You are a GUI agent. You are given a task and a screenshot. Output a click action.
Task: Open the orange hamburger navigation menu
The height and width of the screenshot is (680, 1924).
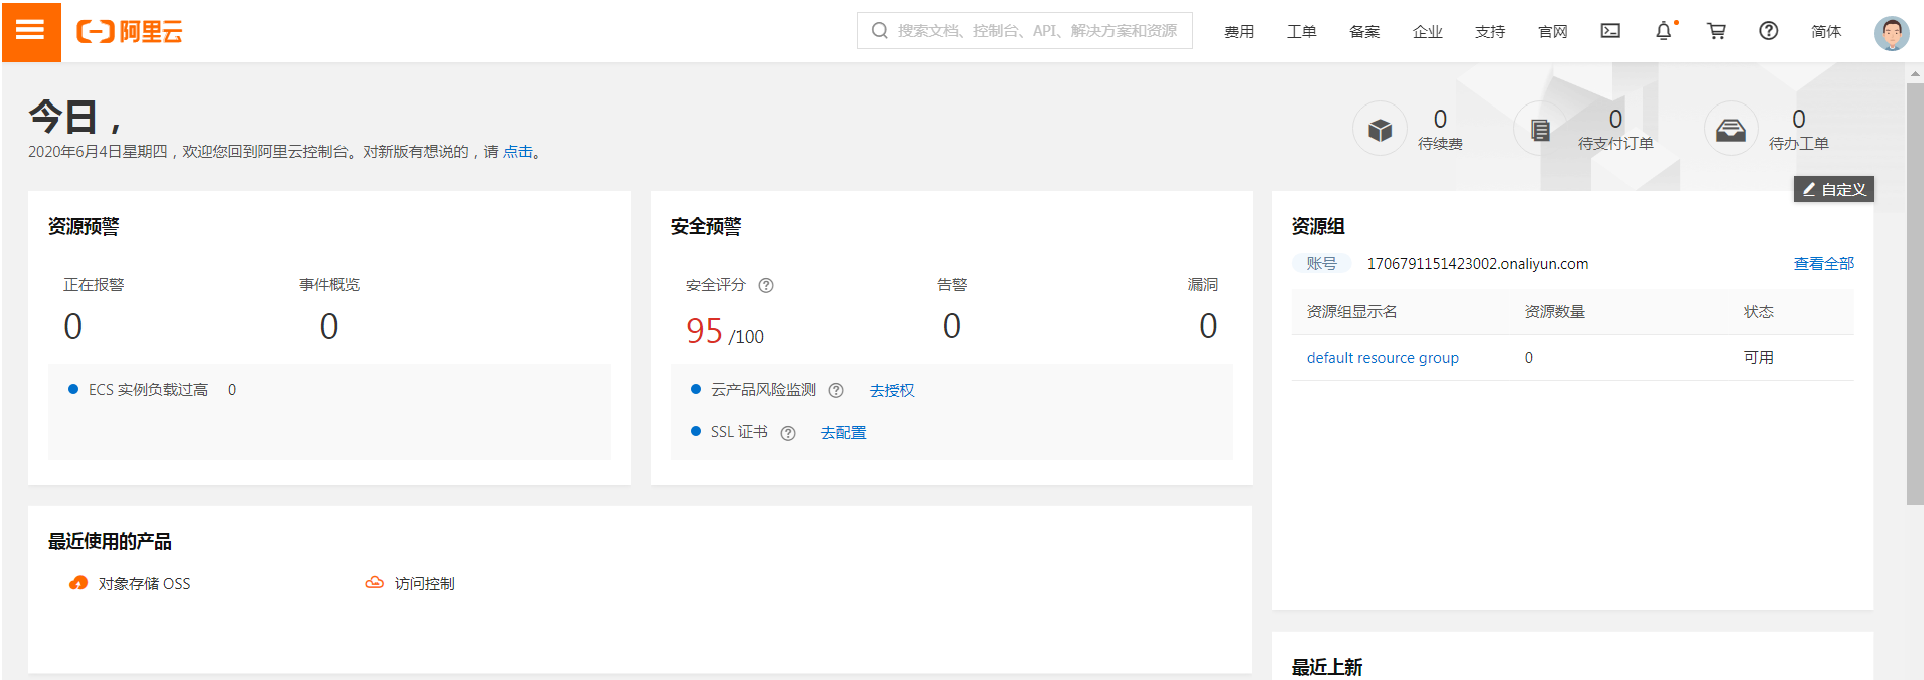(x=30, y=31)
